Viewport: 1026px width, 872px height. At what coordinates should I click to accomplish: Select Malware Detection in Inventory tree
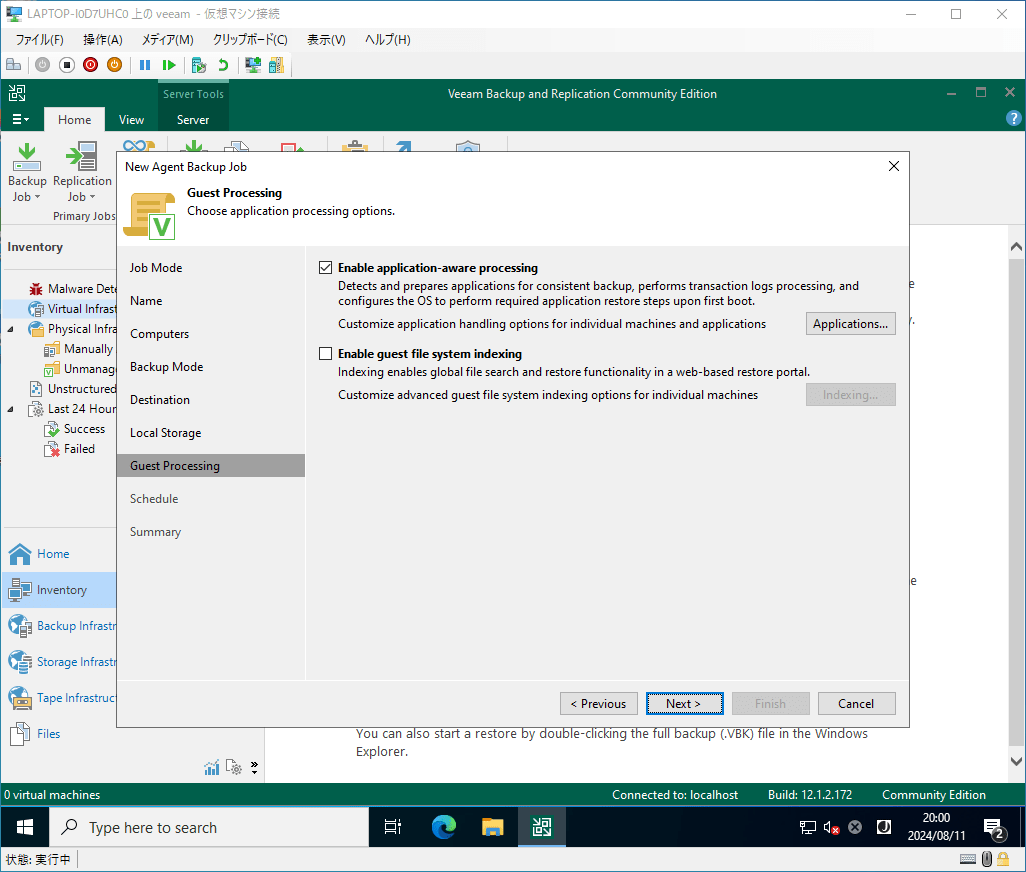tap(72, 288)
